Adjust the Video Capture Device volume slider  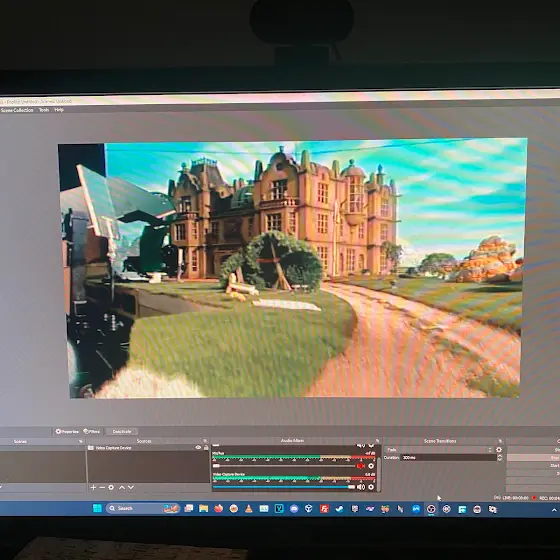point(284,487)
